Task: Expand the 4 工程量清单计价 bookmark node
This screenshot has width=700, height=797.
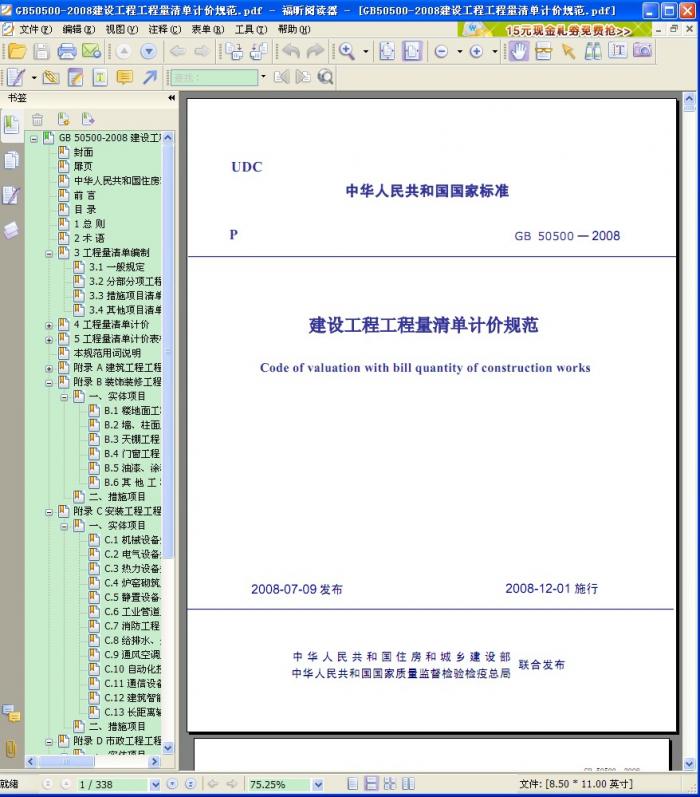Action: coord(50,325)
